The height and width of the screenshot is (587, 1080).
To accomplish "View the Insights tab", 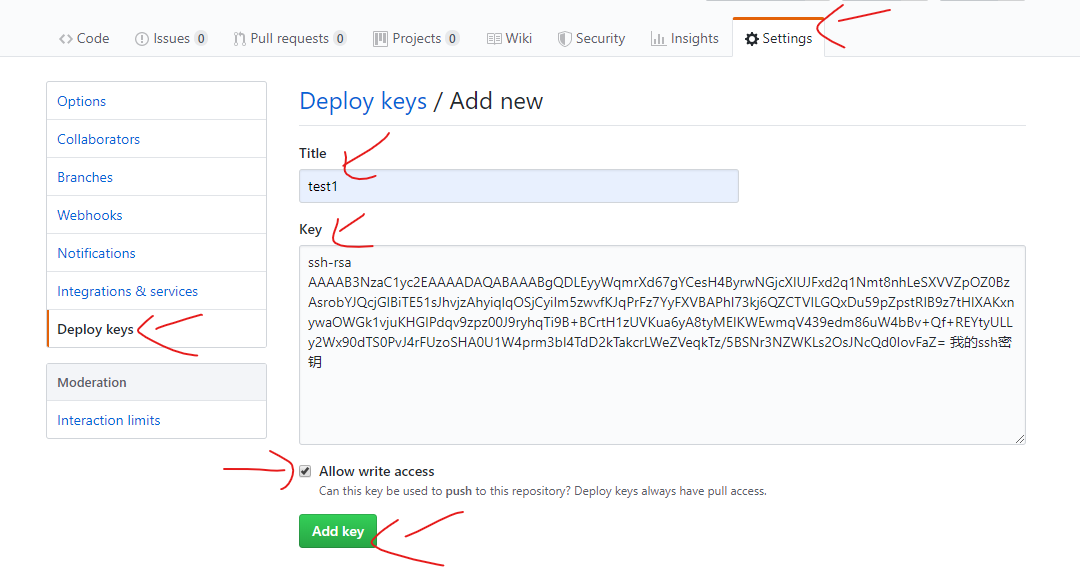I will click(685, 39).
